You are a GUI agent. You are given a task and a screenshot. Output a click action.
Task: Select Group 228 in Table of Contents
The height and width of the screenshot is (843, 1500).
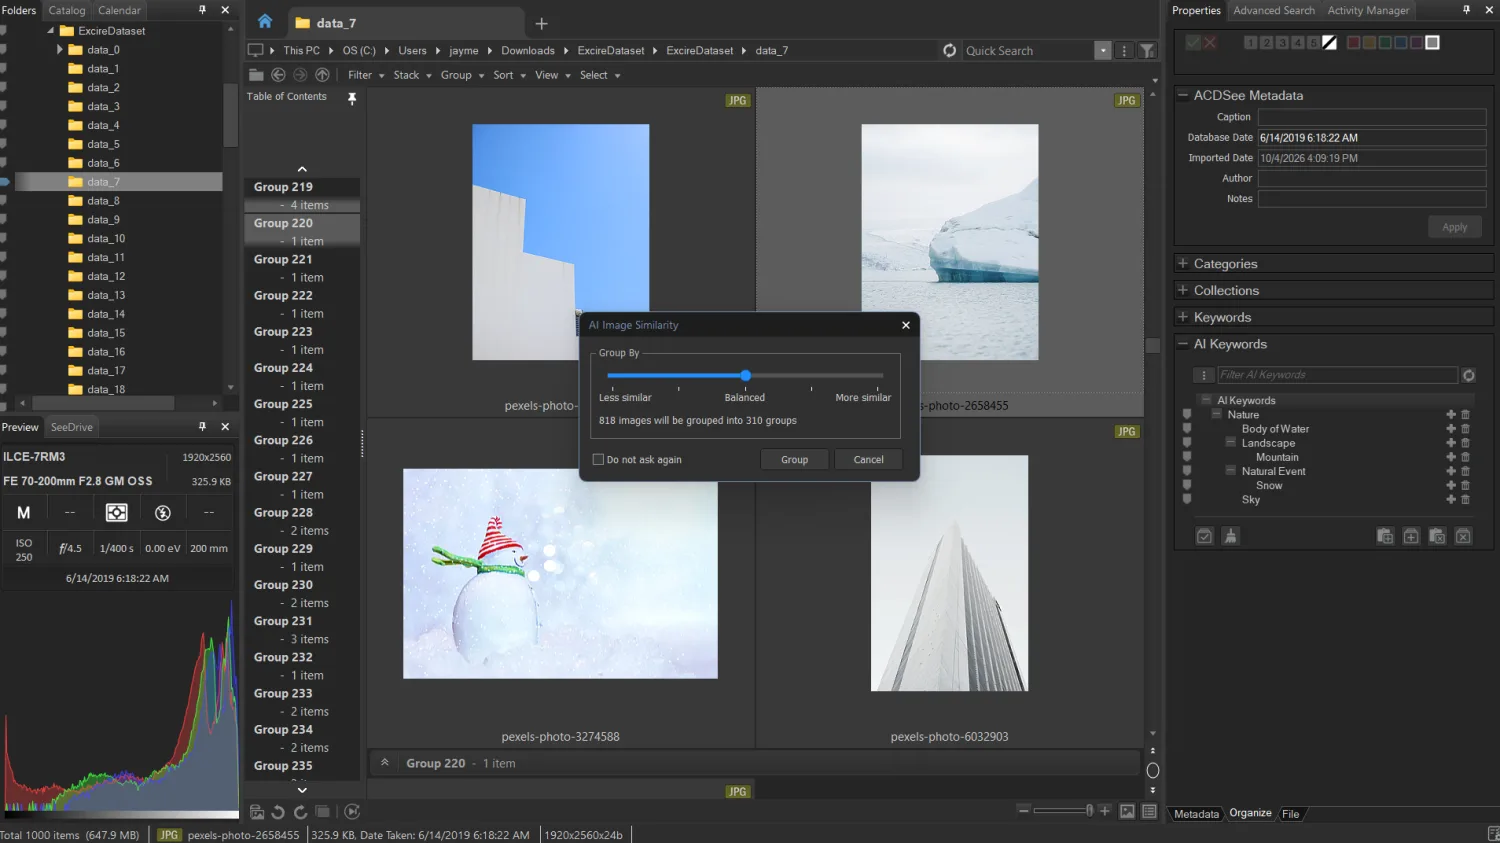click(x=283, y=513)
